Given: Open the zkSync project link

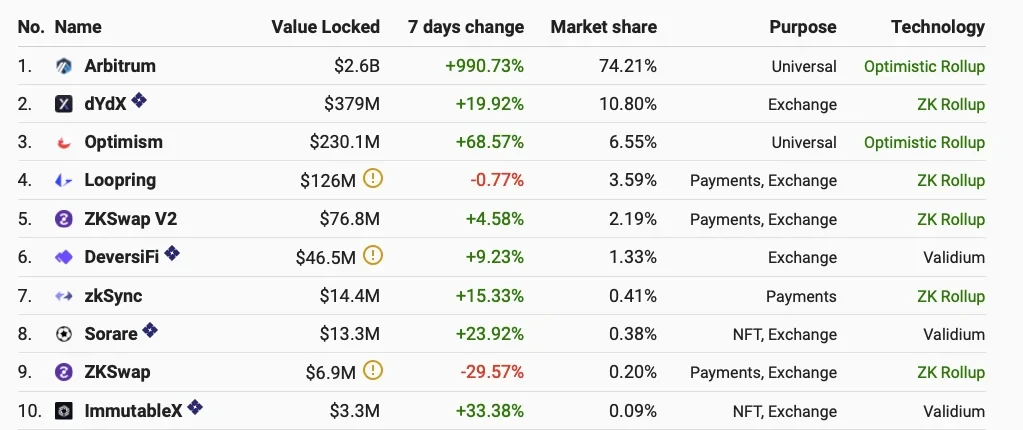Looking at the screenshot, I should [113, 296].
